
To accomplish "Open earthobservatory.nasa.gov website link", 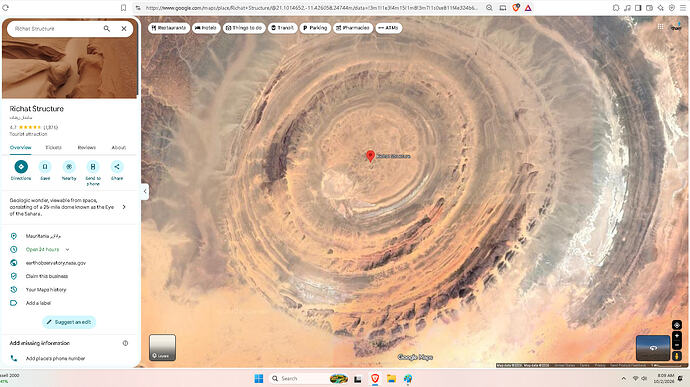I will click(56, 263).
